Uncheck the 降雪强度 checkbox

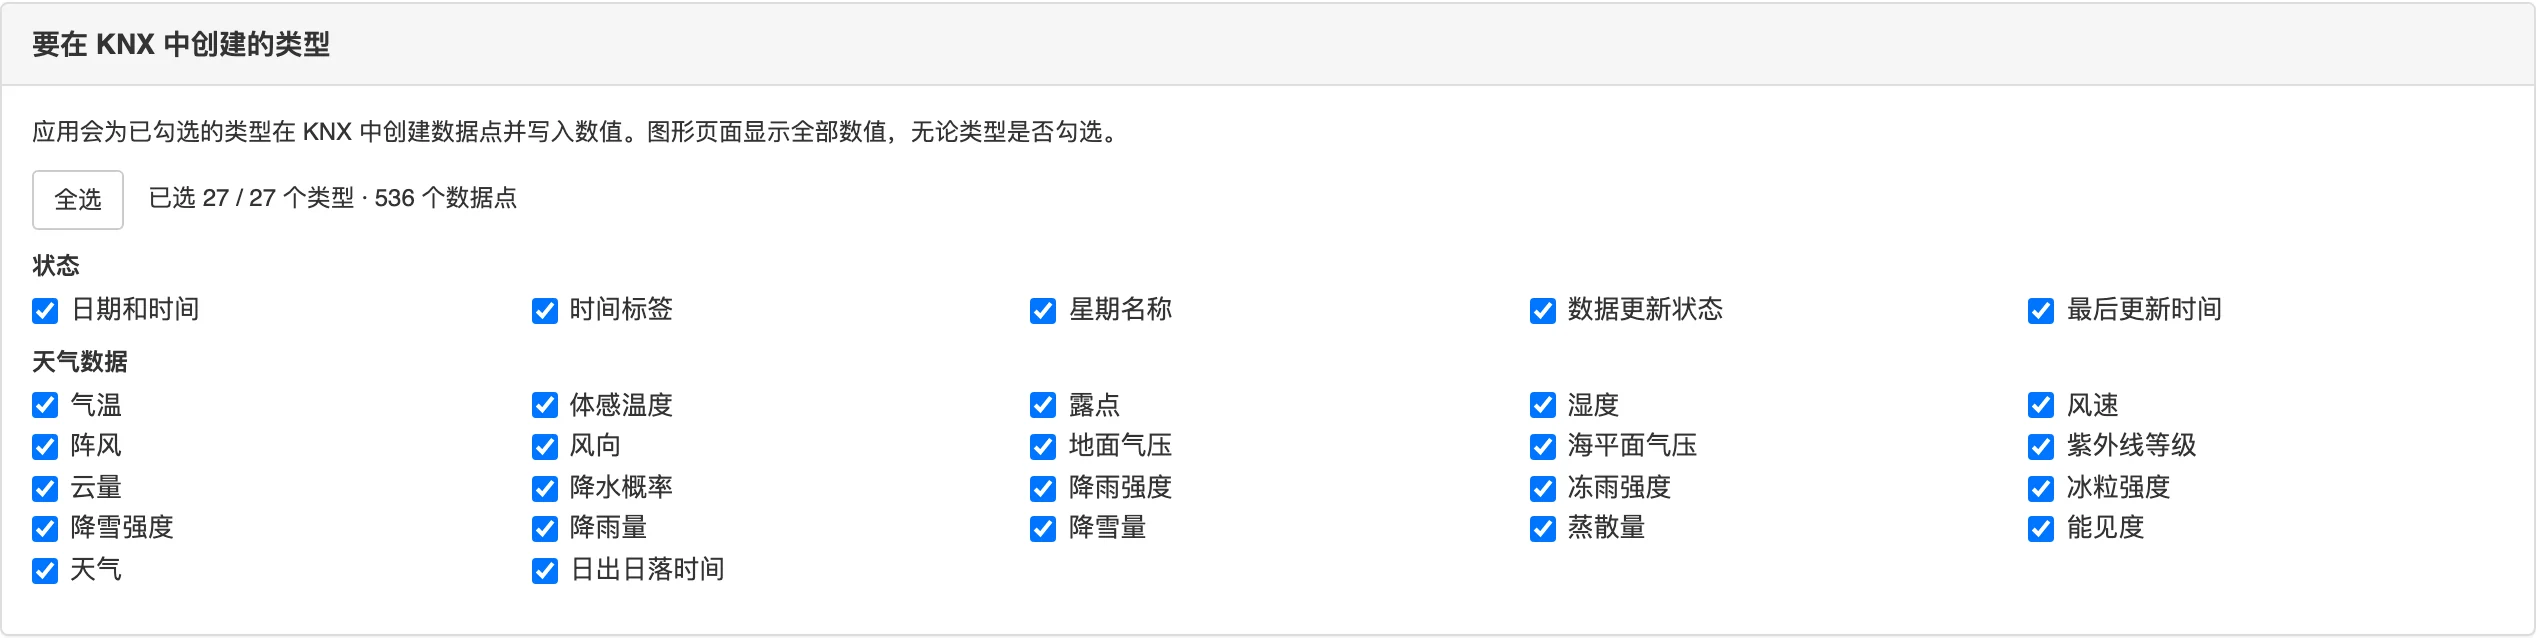(x=45, y=528)
